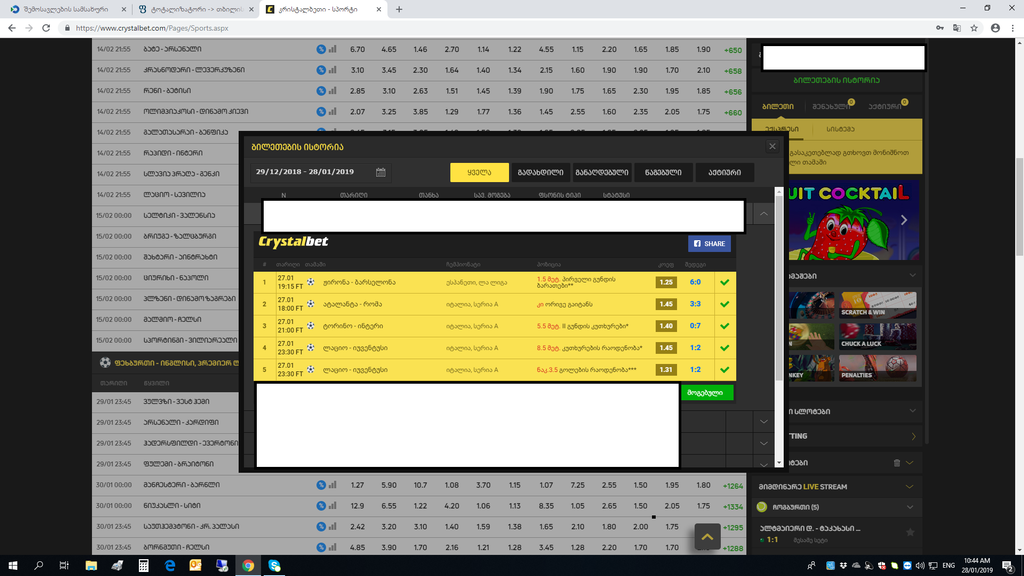Open the SCRATCH & WIN game thumbnail
1024x576 pixels.
tap(878, 305)
